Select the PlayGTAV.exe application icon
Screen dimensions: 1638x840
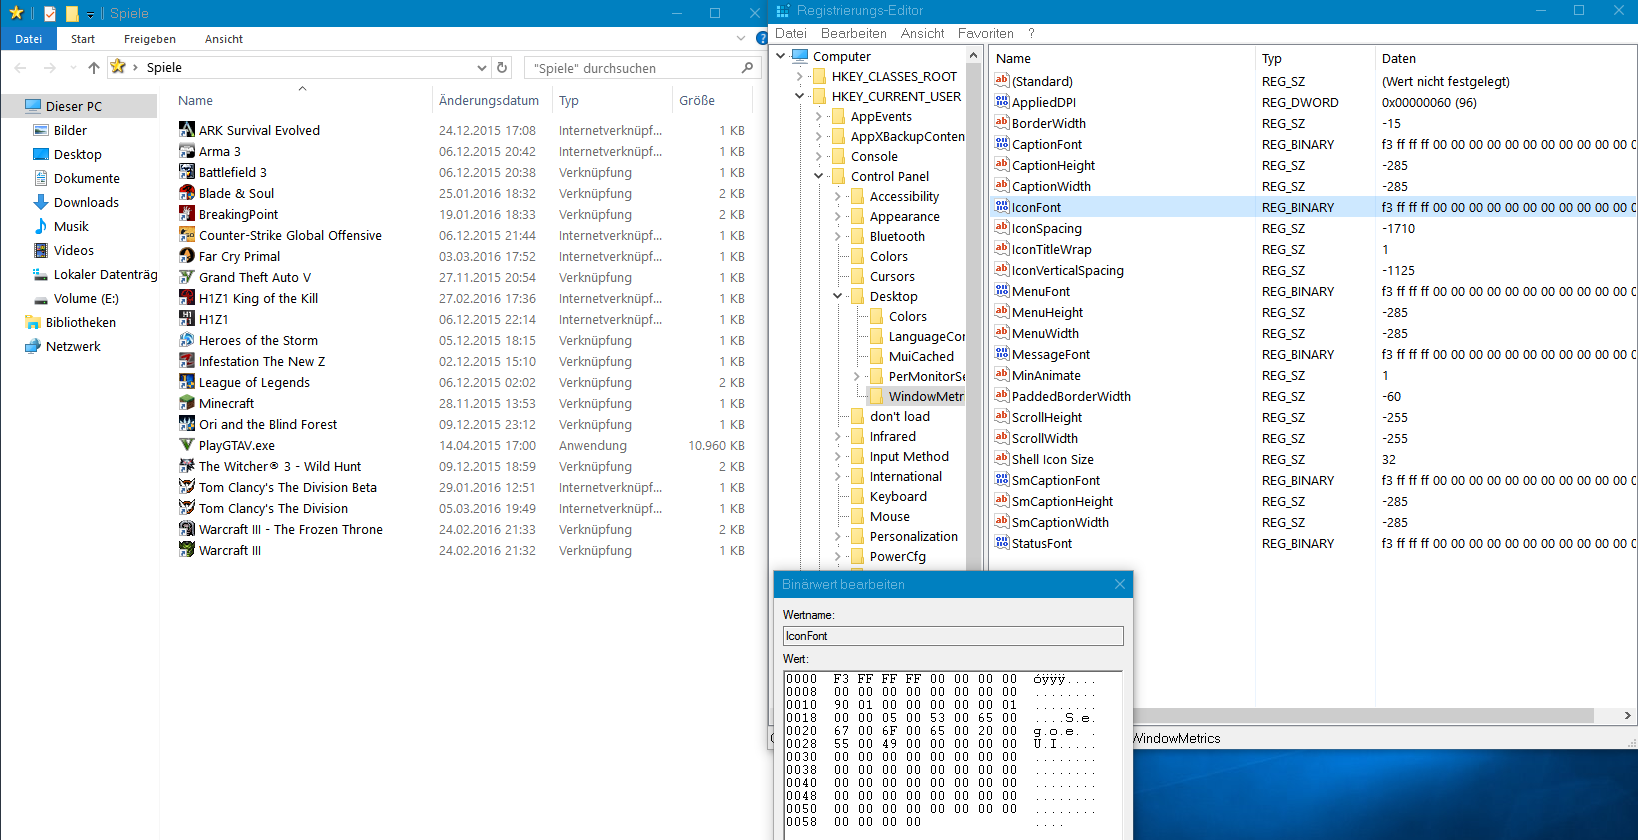click(187, 444)
